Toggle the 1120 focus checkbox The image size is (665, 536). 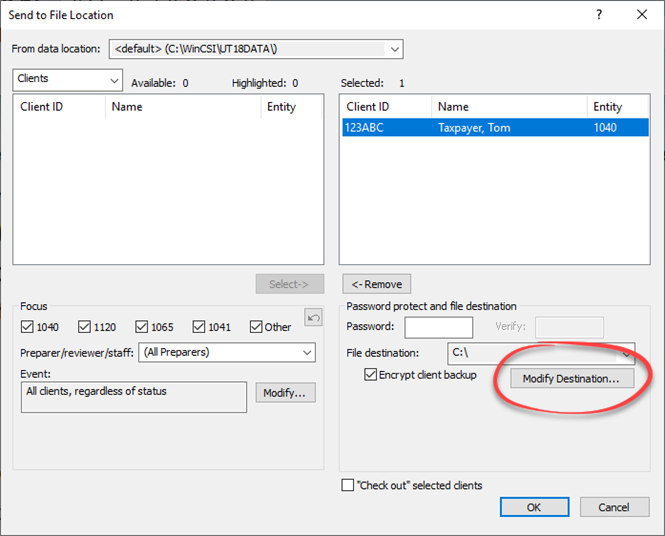[x=86, y=327]
